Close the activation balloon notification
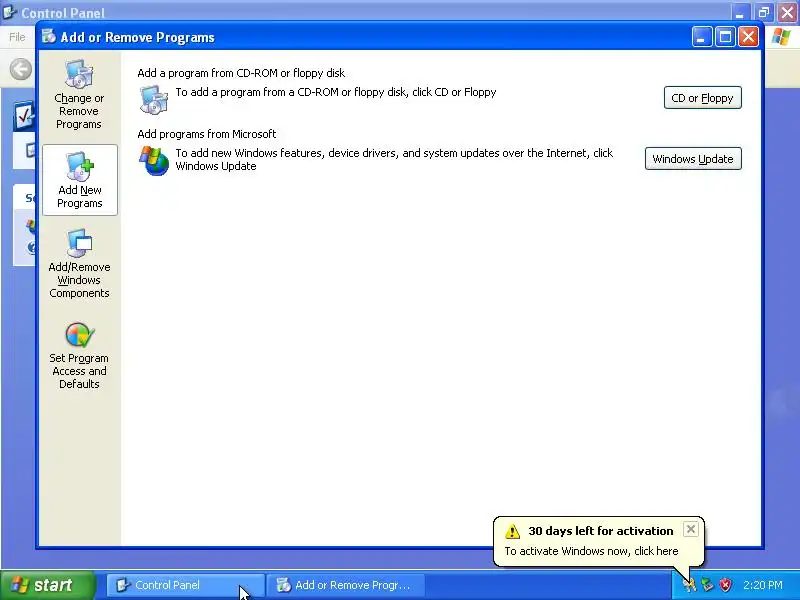Image resolution: width=800 pixels, height=600 pixels. tap(690, 529)
